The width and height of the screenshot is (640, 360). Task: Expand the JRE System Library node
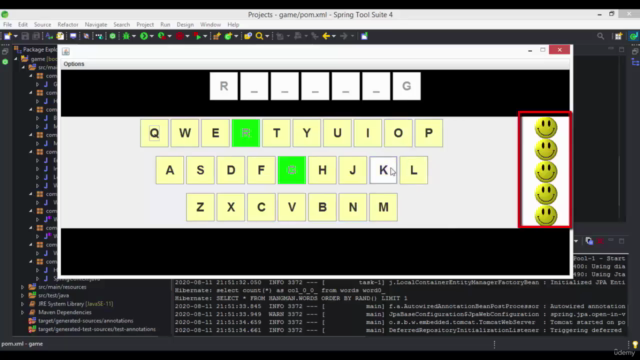[22, 304]
